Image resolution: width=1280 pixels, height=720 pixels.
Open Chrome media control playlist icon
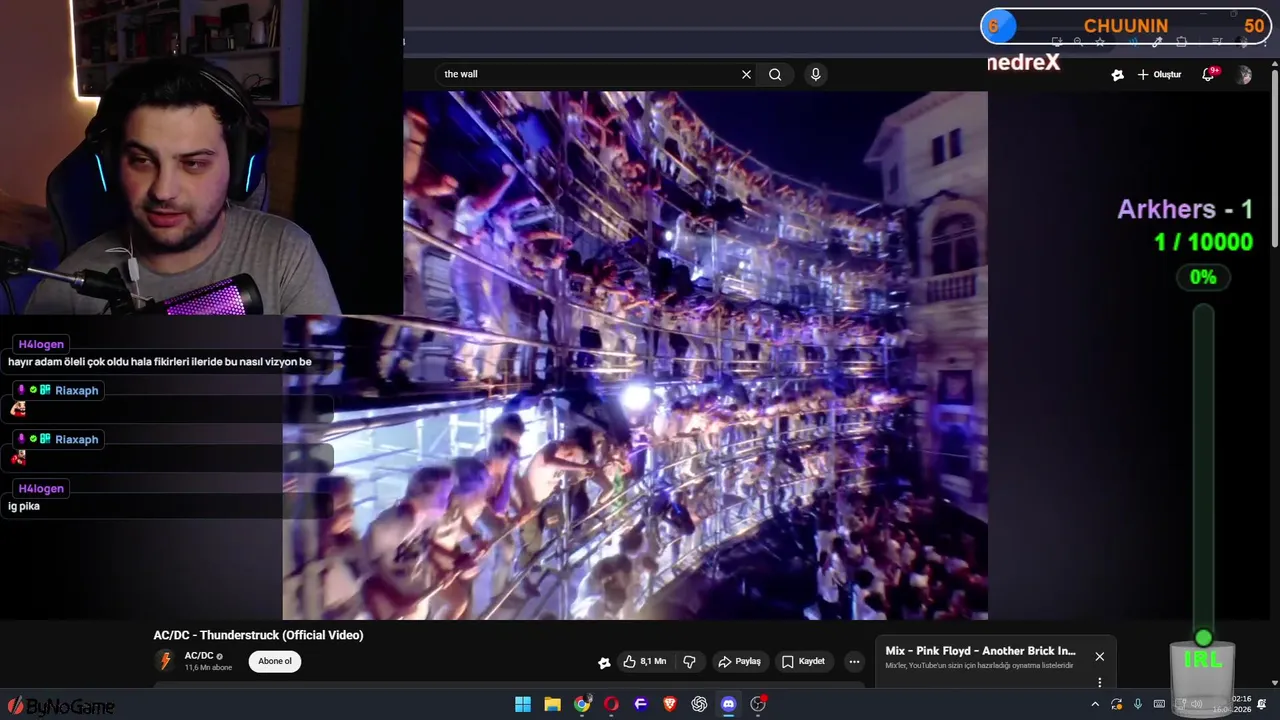point(1217,42)
